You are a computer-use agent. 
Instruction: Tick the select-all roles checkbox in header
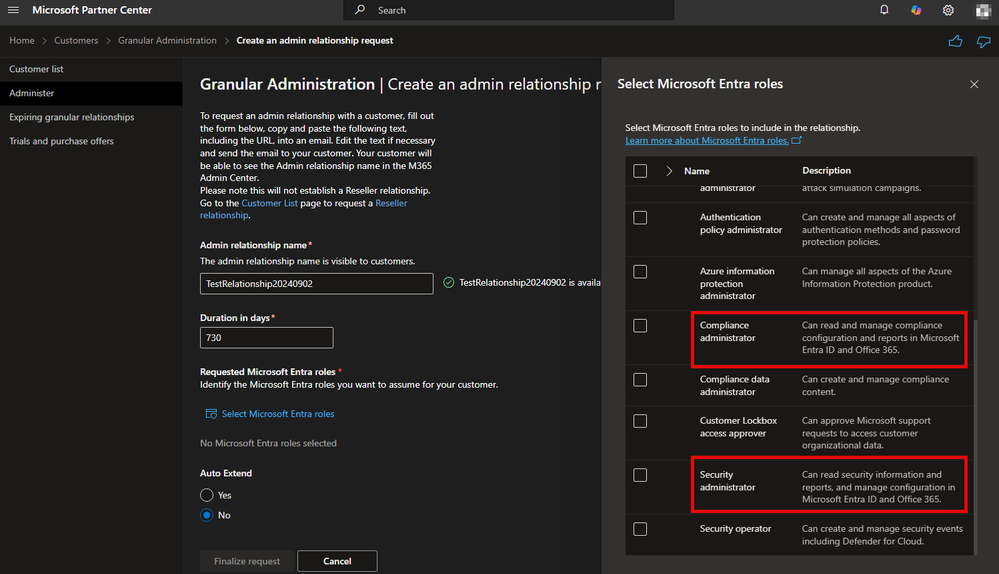(x=640, y=171)
